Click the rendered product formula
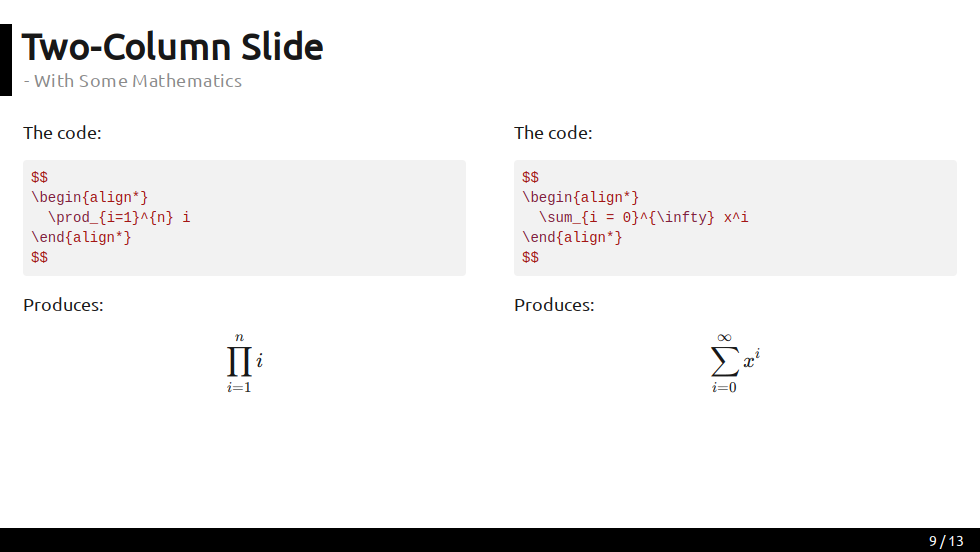 coord(244,363)
